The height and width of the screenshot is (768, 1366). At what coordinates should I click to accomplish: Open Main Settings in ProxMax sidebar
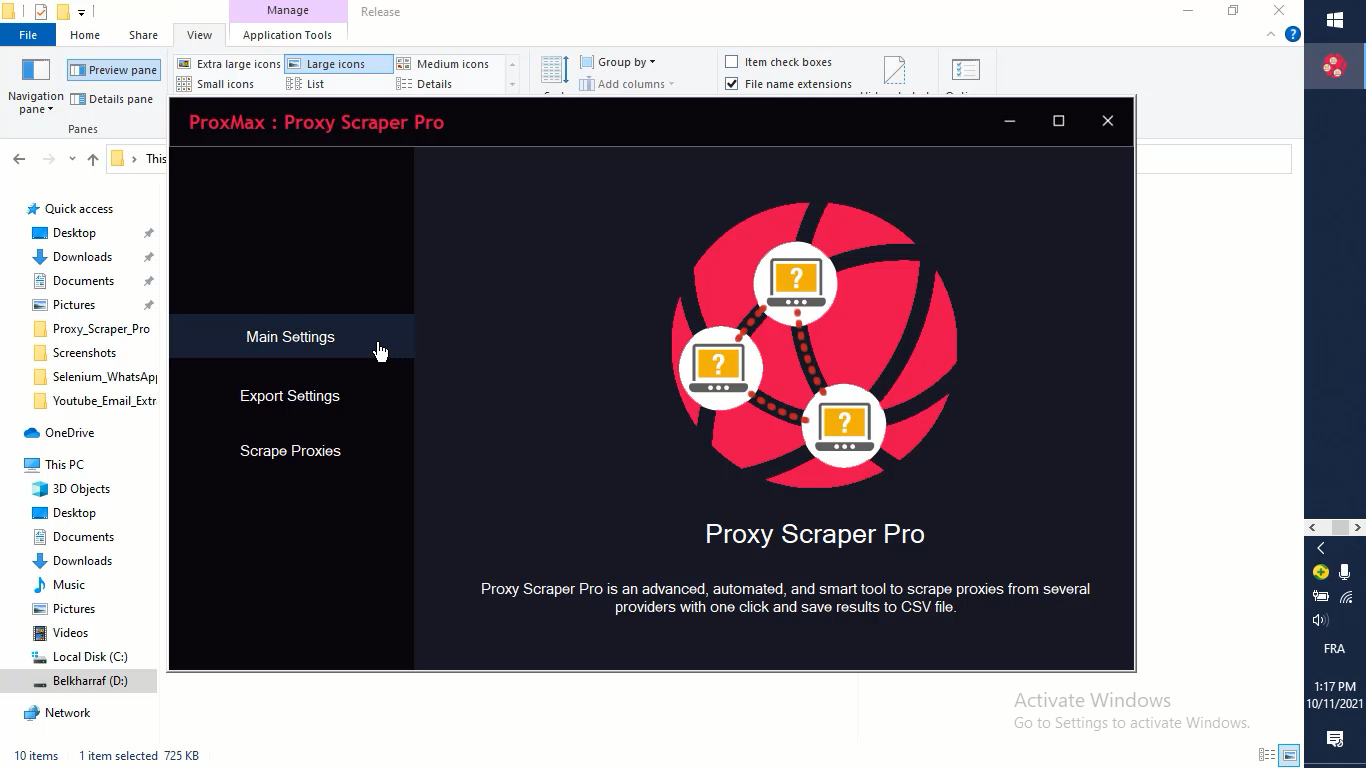(x=290, y=337)
